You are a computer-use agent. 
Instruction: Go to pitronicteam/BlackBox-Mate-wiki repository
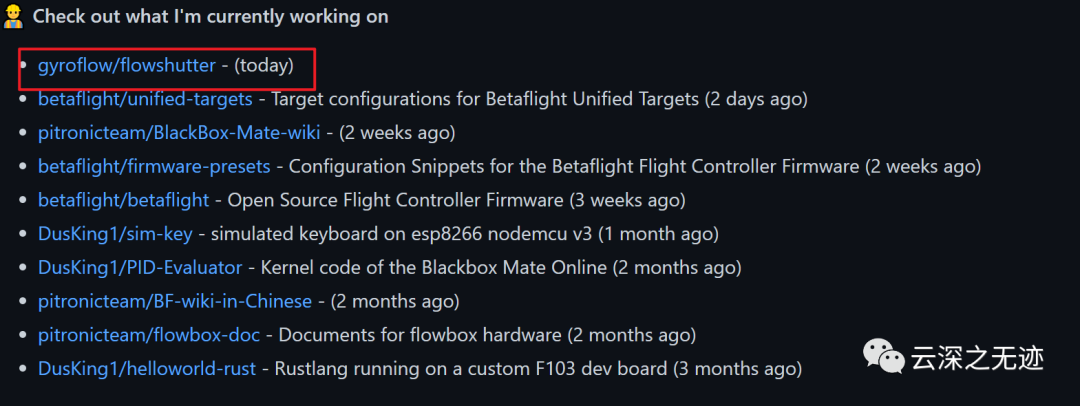coord(179,132)
